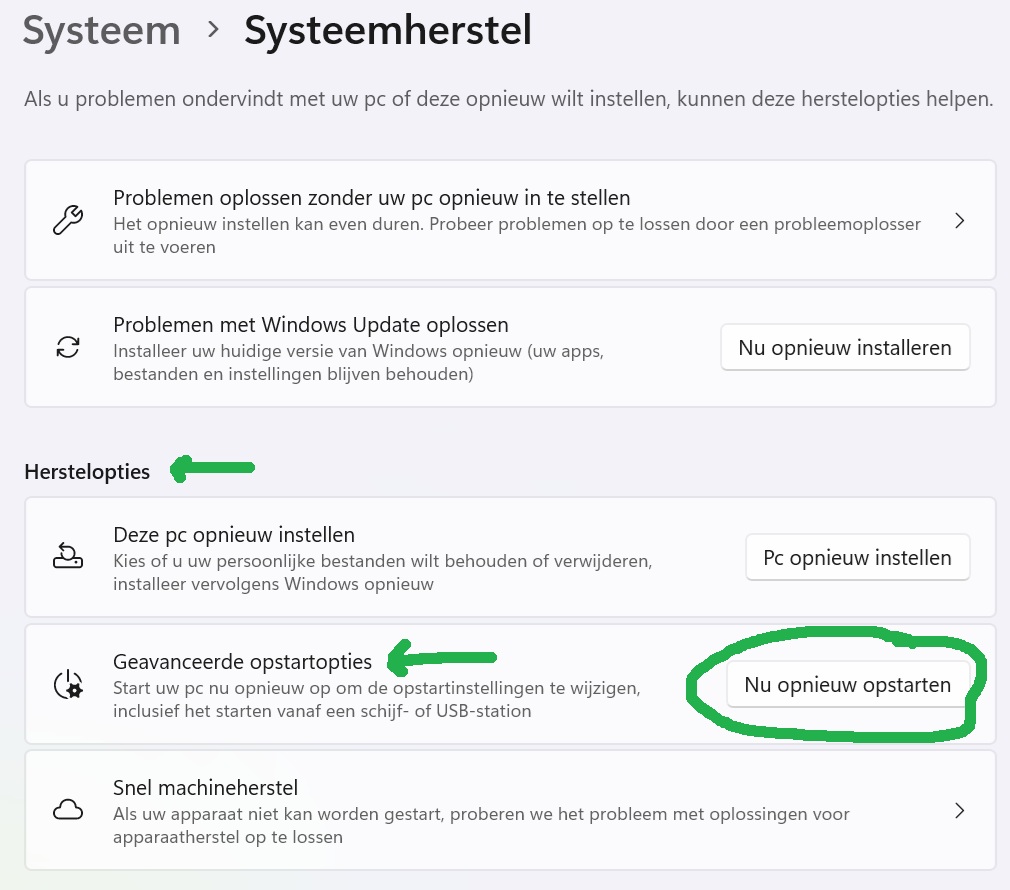Click the reset PC icon beside Deze pc opnieuw instellen
The height and width of the screenshot is (890, 1010).
pyautogui.click(x=68, y=557)
